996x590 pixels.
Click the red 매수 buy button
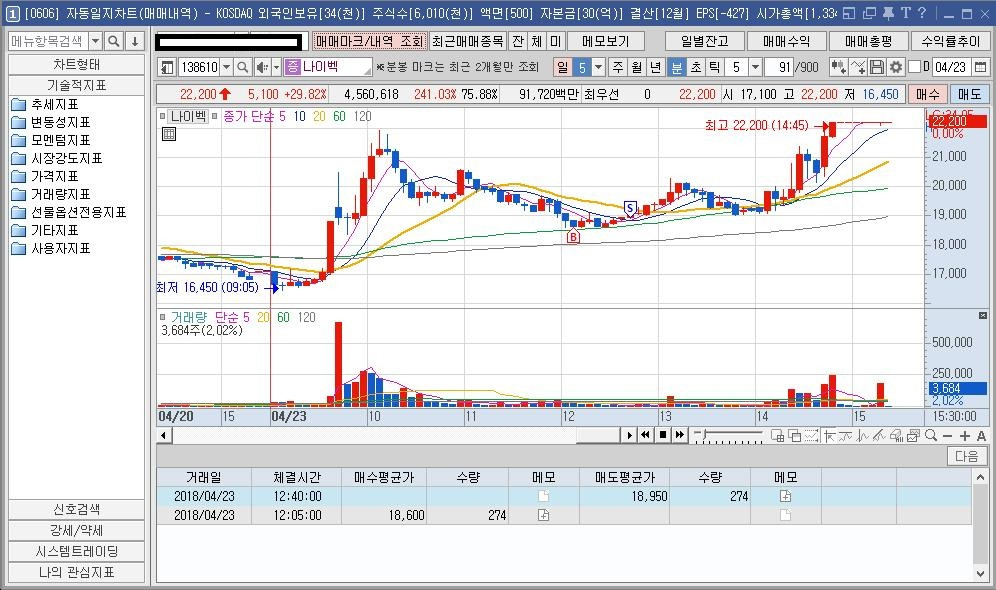coord(927,94)
